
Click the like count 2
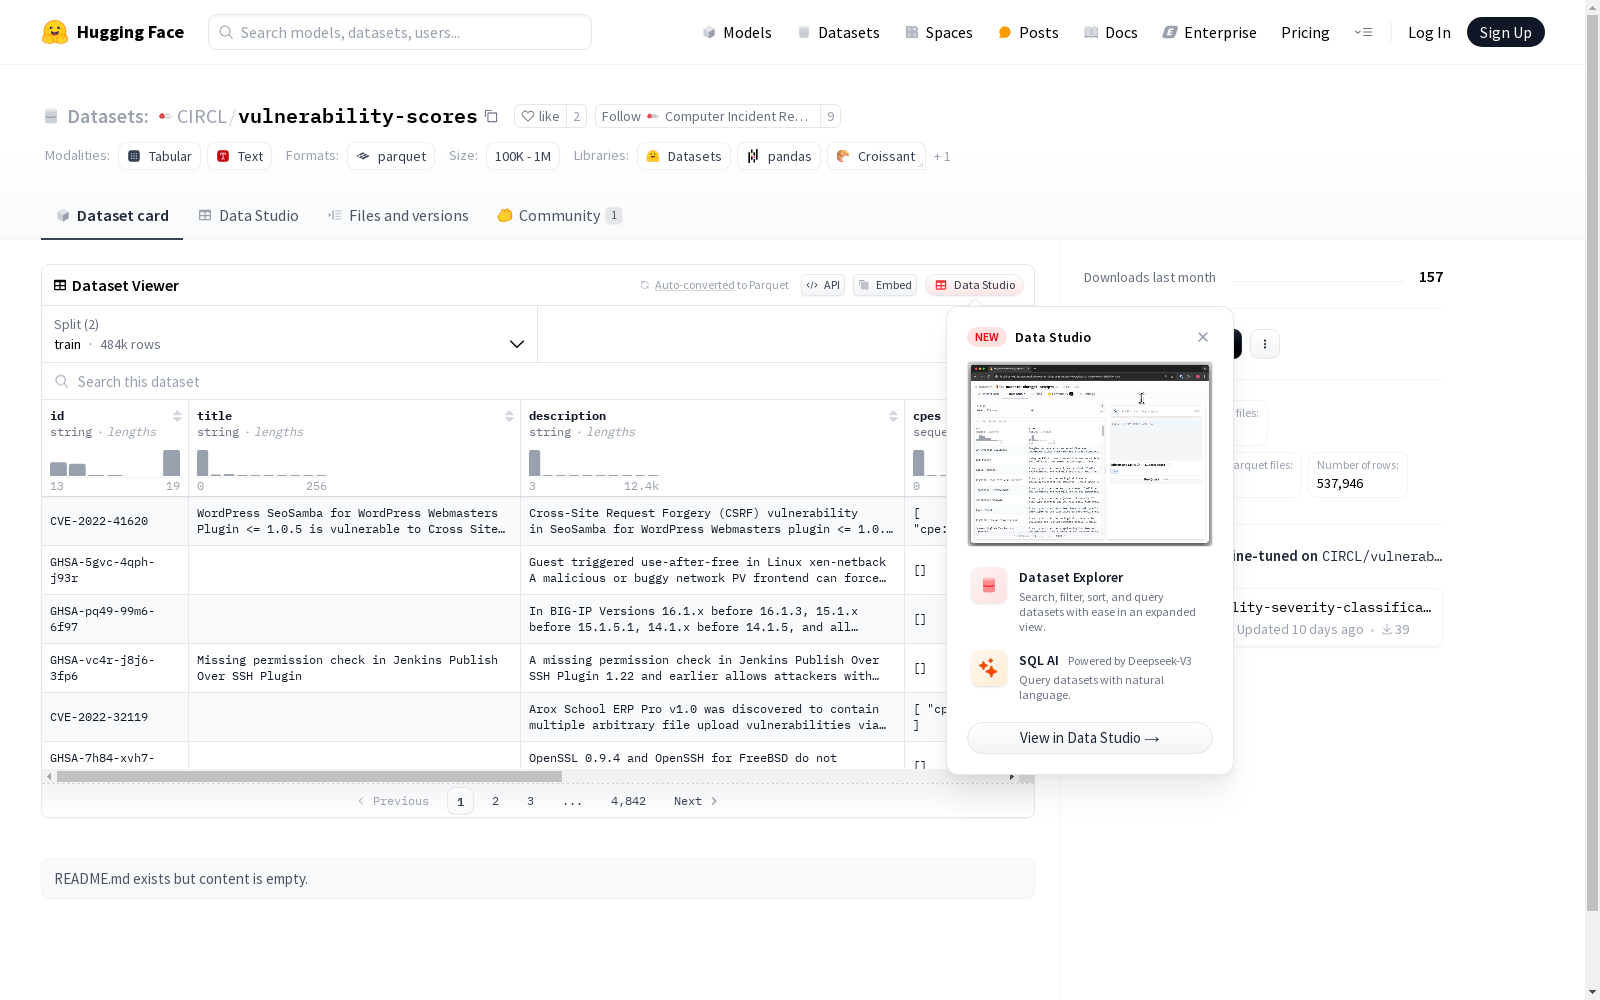(x=577, y=116)
